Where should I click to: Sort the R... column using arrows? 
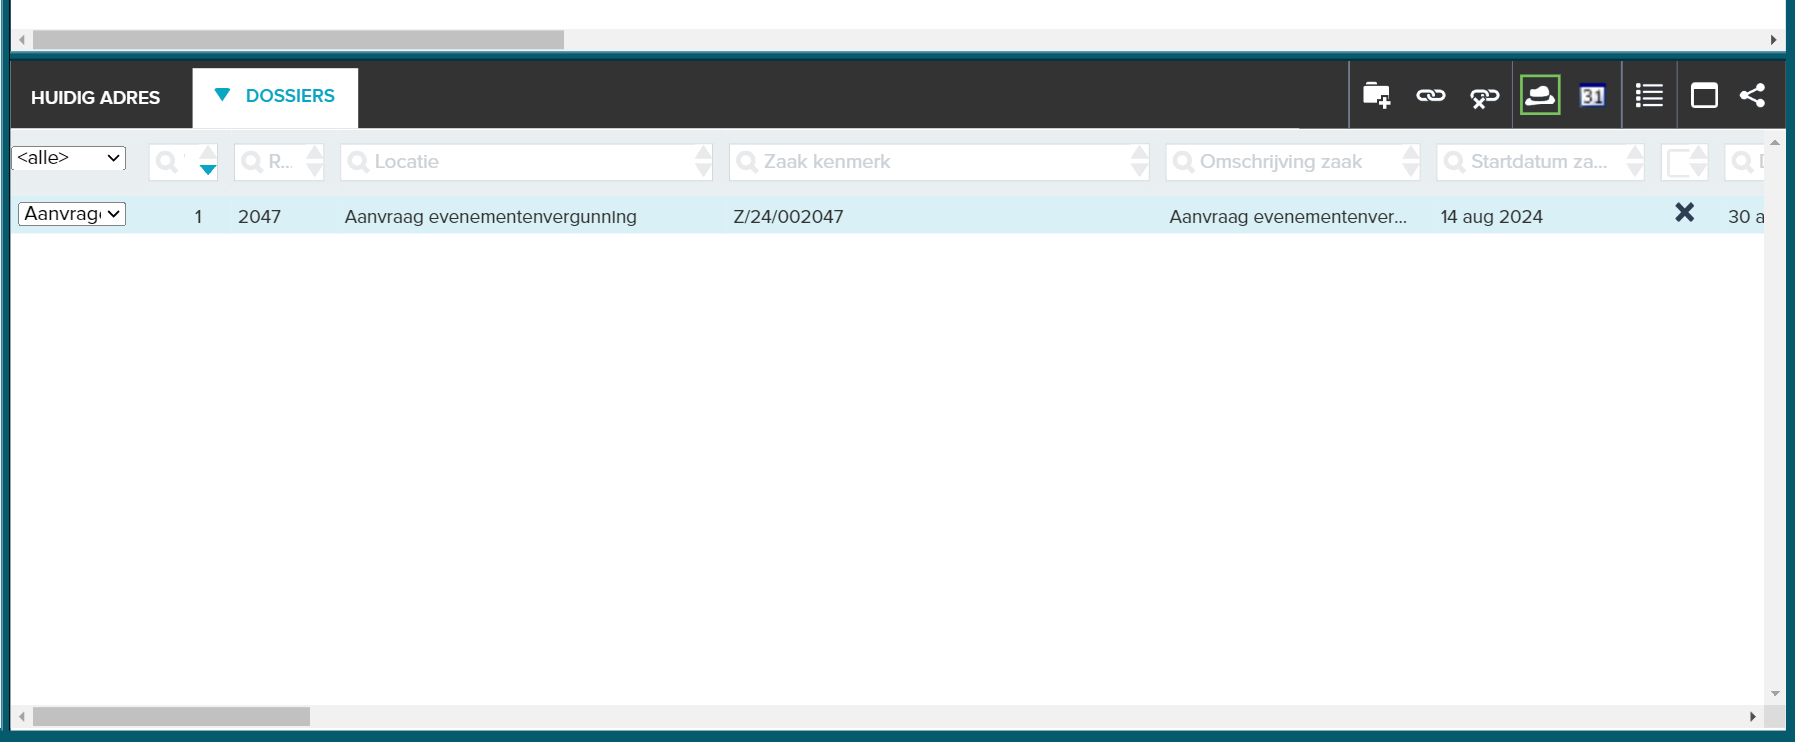(315, 162)
